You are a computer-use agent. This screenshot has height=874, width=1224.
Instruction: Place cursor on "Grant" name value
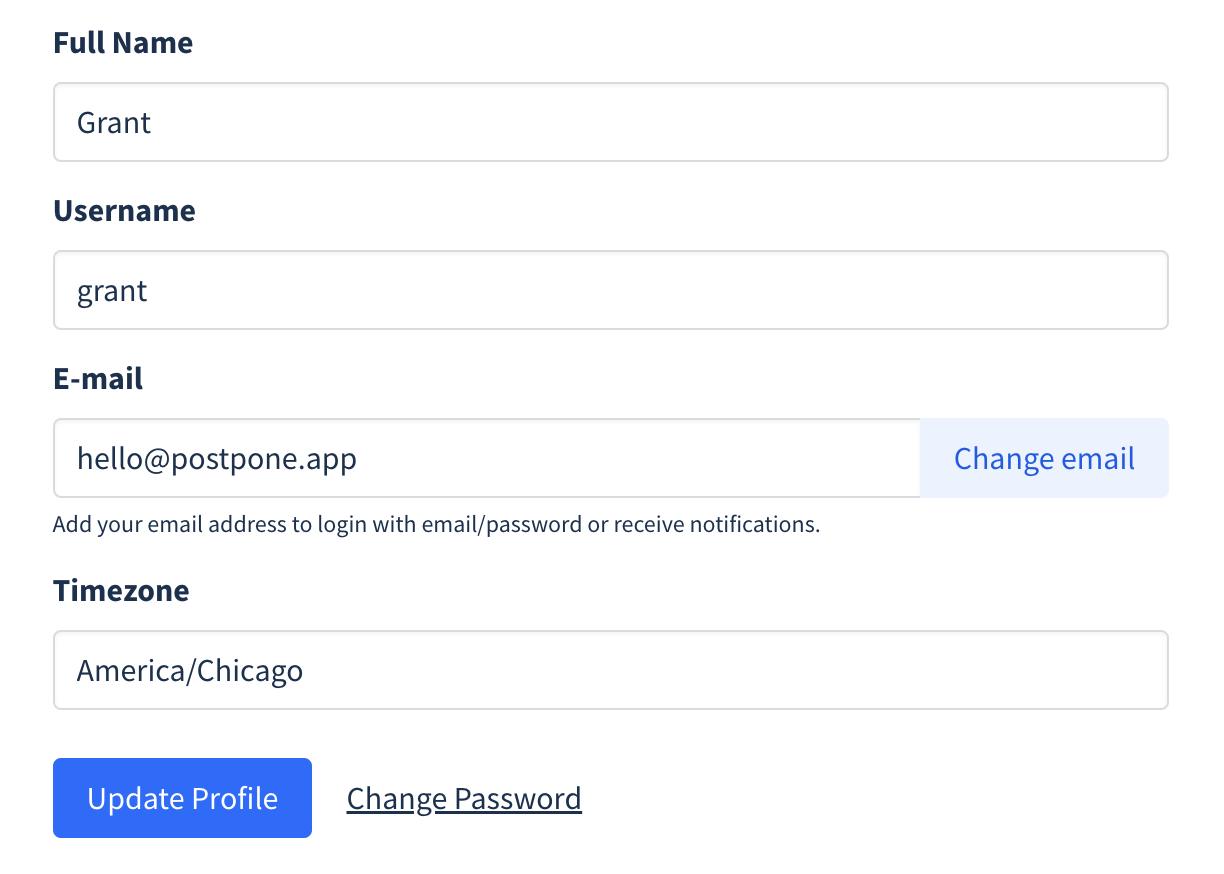click(114, 123)
